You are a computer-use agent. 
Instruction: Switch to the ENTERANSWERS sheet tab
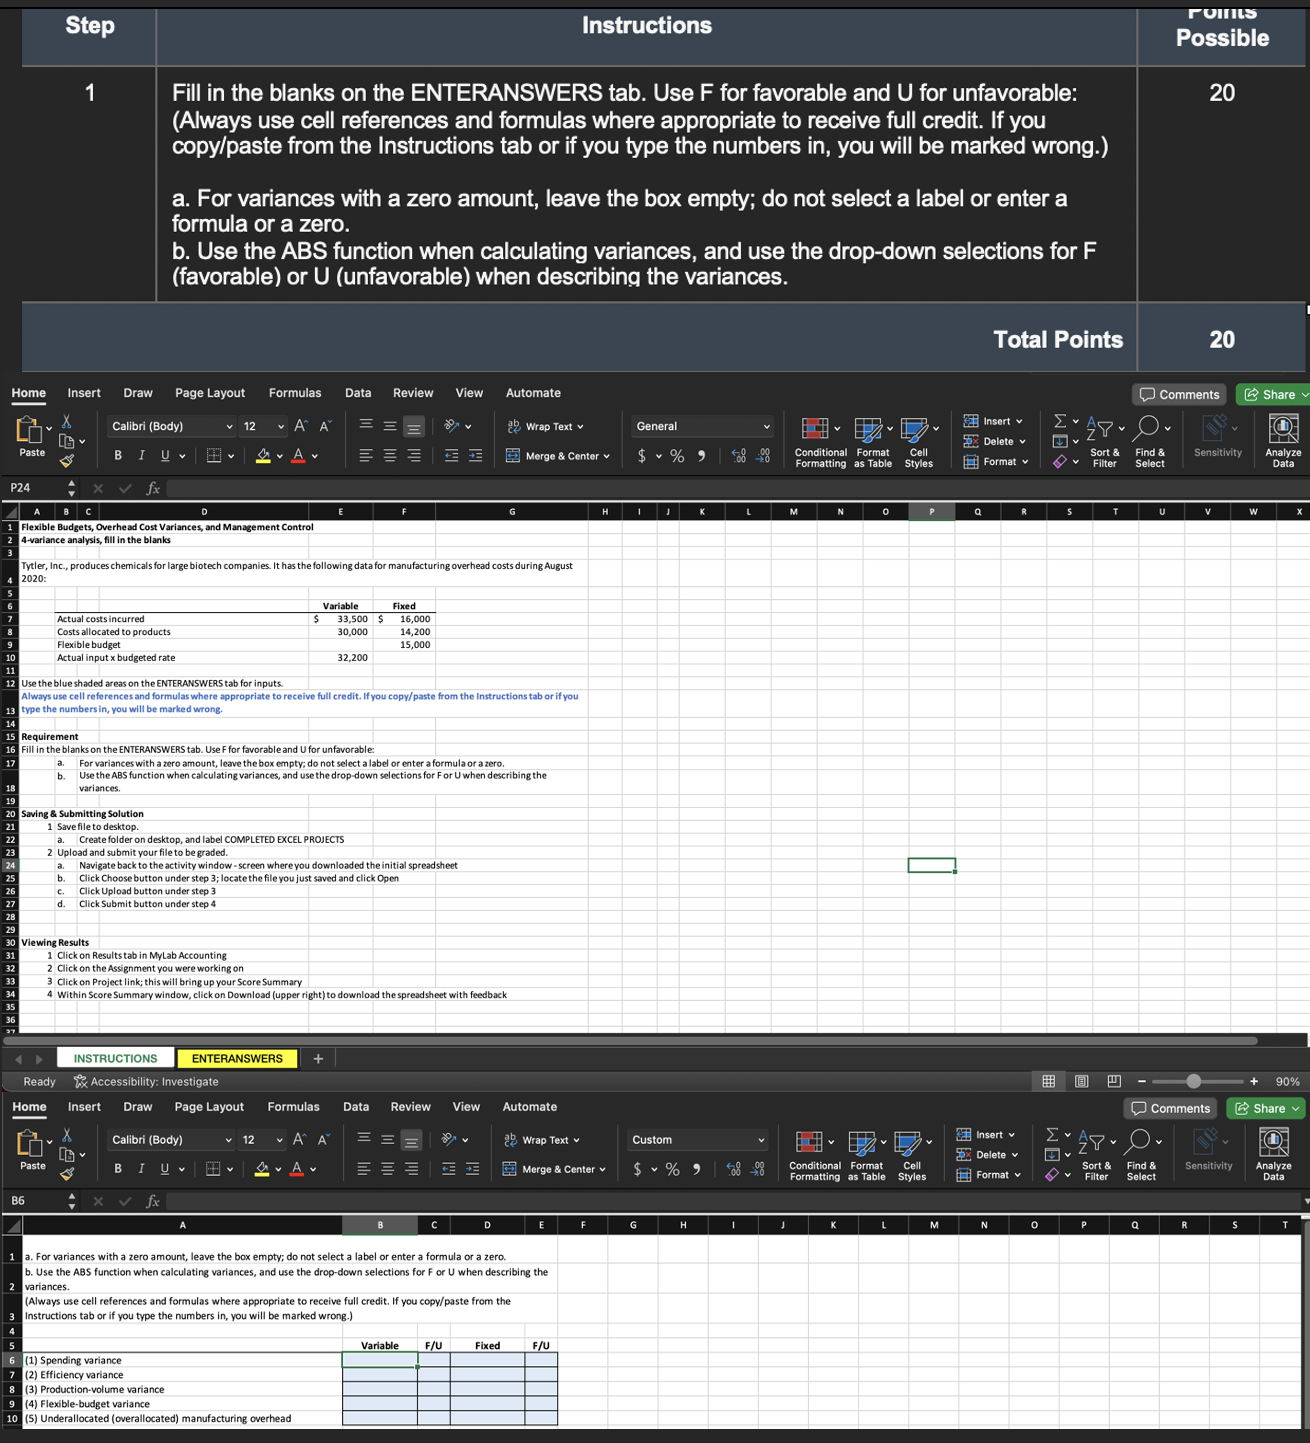[x=237, y=1057]
